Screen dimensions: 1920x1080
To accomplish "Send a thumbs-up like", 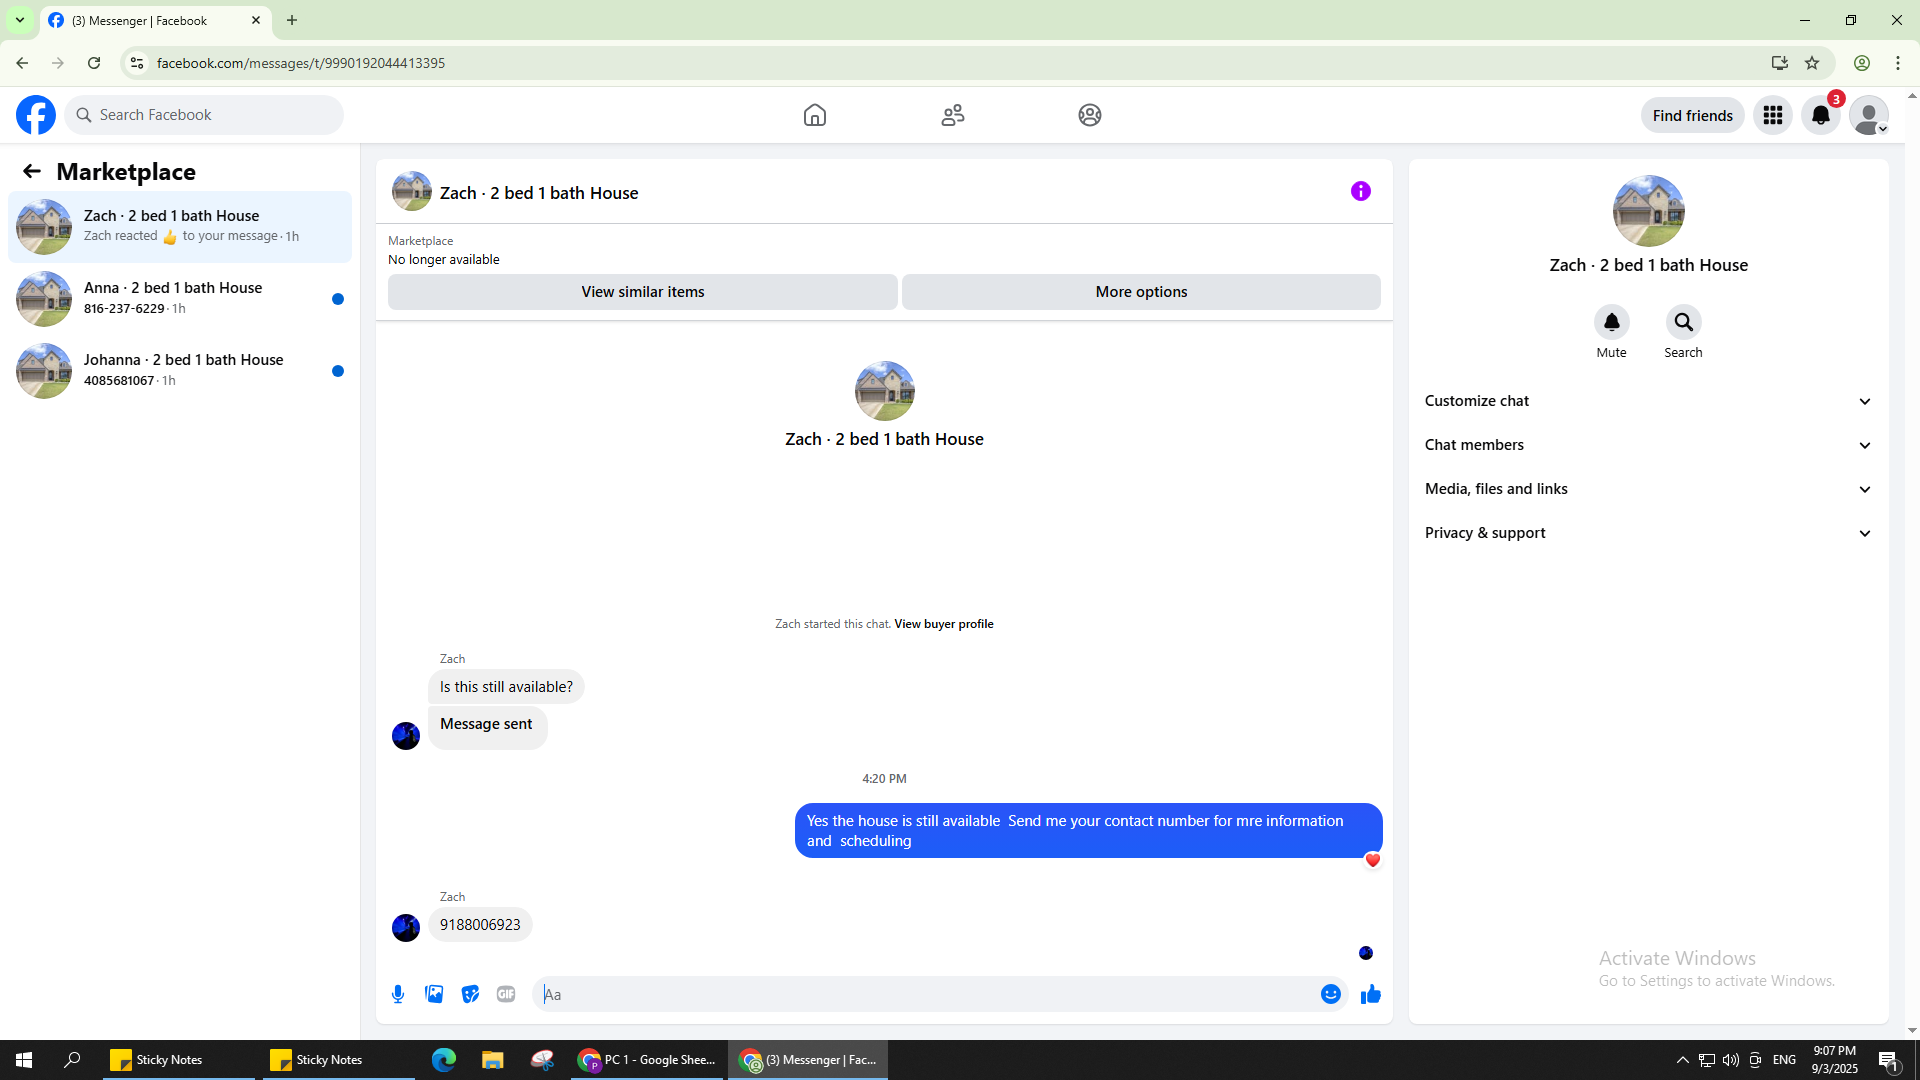I will (1371, 994).
